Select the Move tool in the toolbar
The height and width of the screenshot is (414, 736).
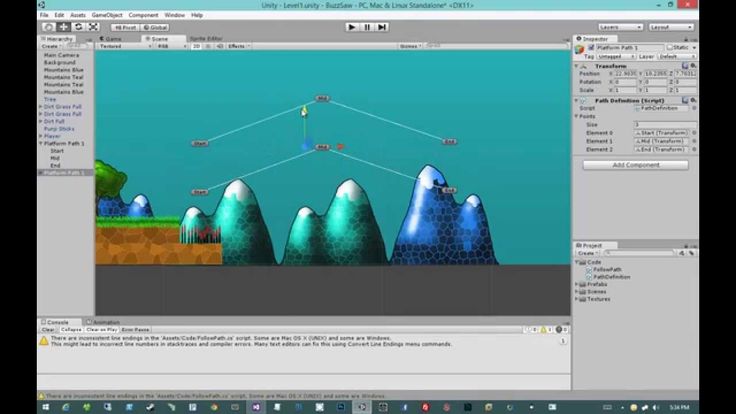click(x=63, y=27)
